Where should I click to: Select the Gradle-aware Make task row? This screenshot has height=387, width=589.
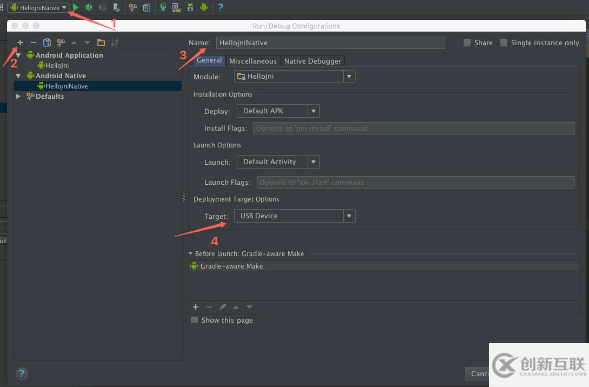(384, 266)
